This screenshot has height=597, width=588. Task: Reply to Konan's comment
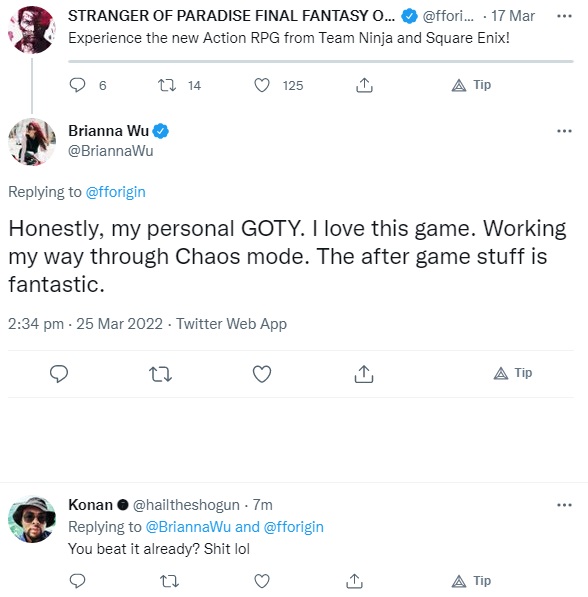77,581
